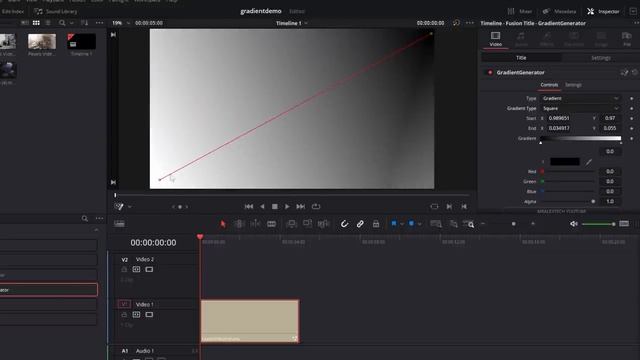This screenshot has height=360, width=640.
Task: Open the Metadata panel
Action: [559, 11]
